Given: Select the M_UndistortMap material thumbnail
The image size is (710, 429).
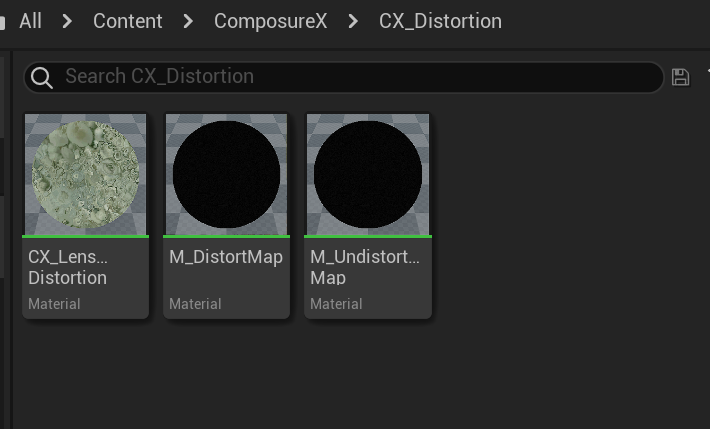Looking at the screenshot, I should pyautogui.click(x=368, y=175).
